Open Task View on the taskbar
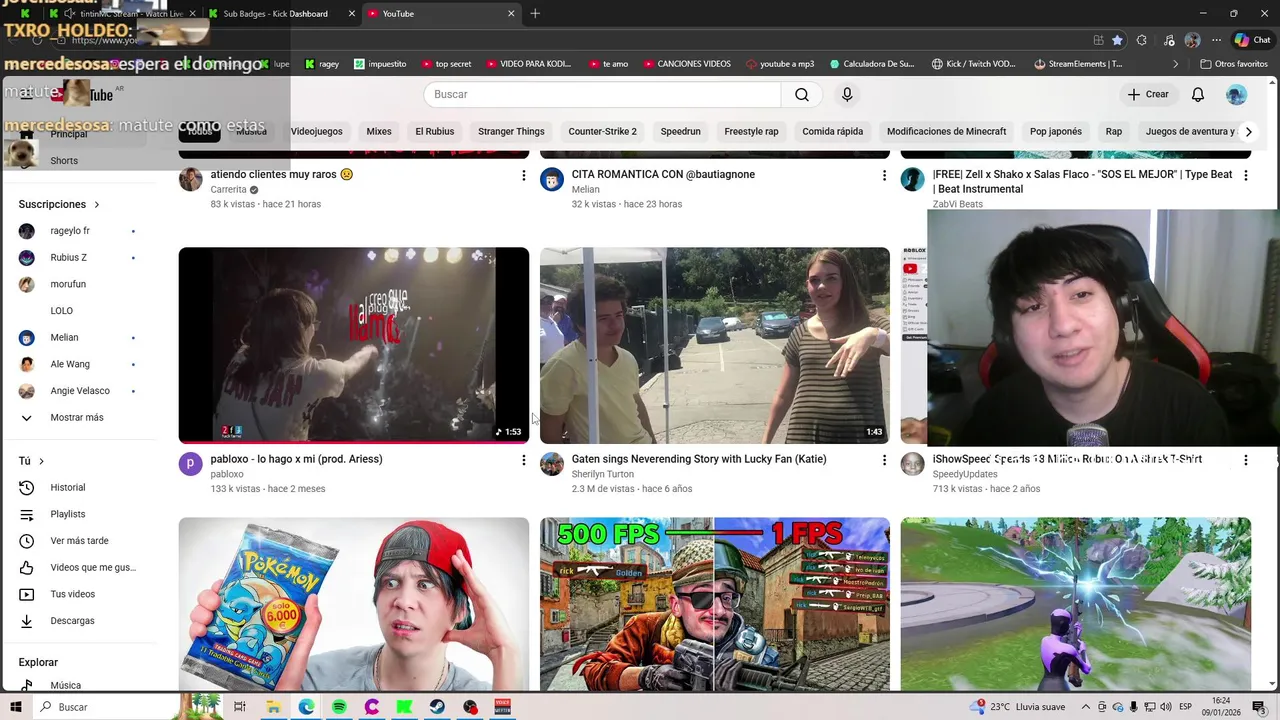Viewport: 1280px width, 720px height. pos(240,707)
